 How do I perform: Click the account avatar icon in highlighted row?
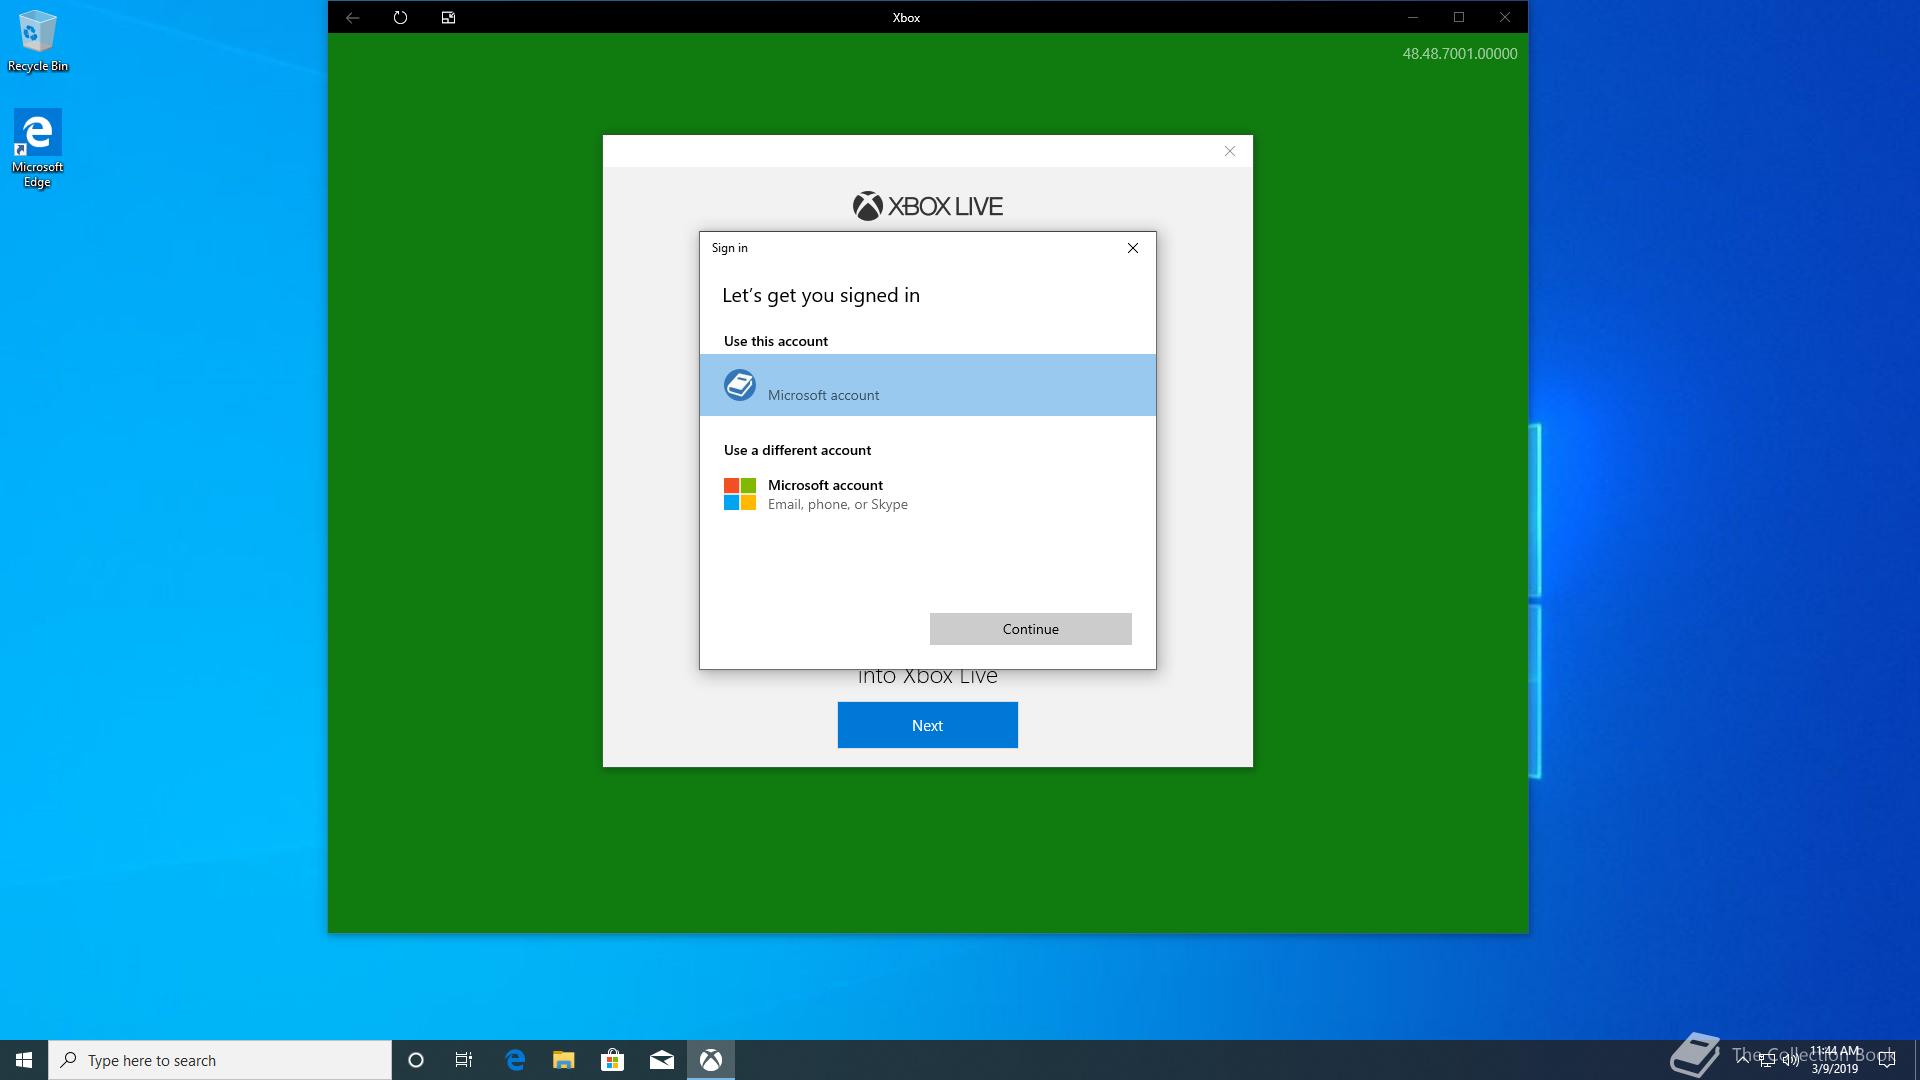pyautogui.click(x=740, y=385)
